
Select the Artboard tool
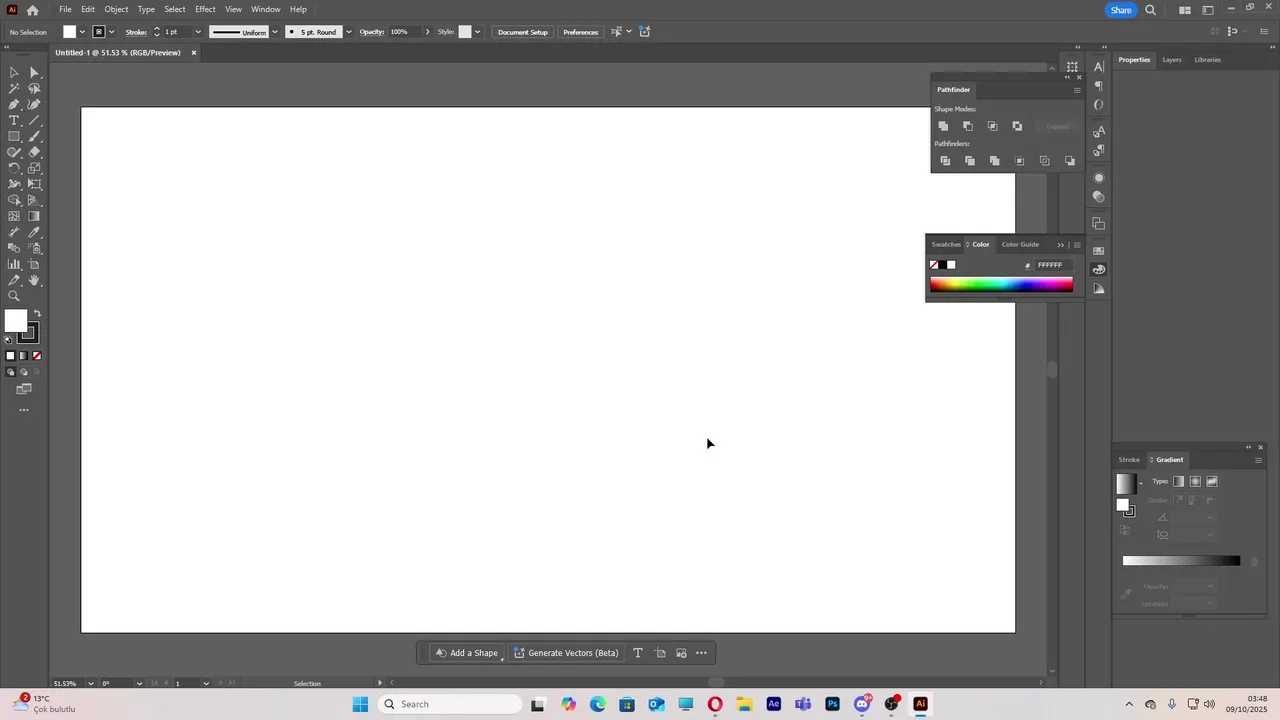[x=34, y=264]
